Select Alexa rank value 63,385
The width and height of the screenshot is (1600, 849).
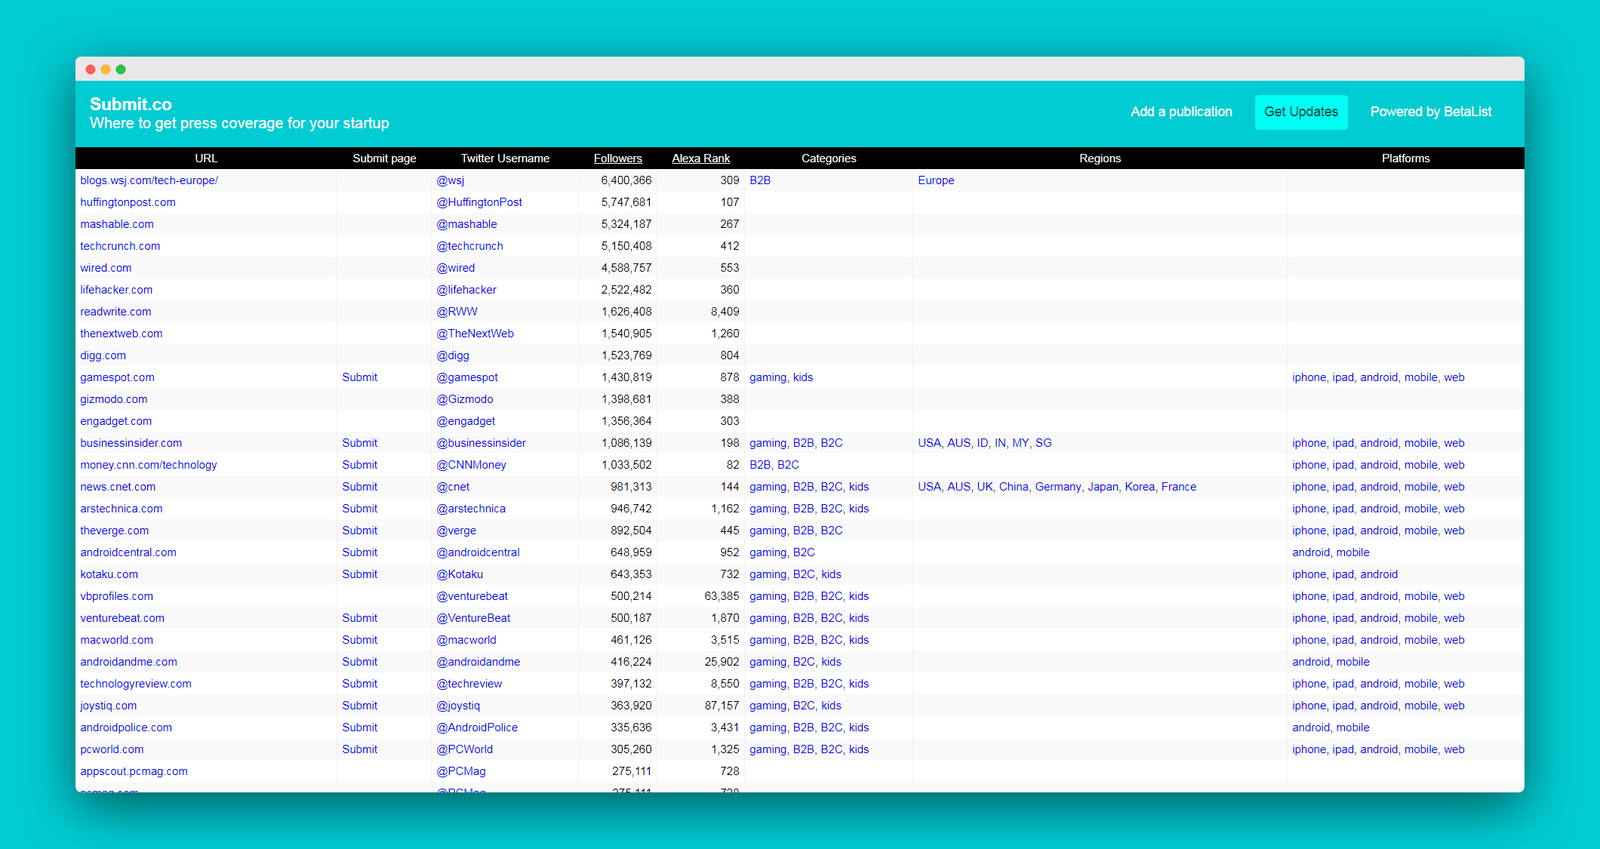pyautogui.click(x=722, y=597)
